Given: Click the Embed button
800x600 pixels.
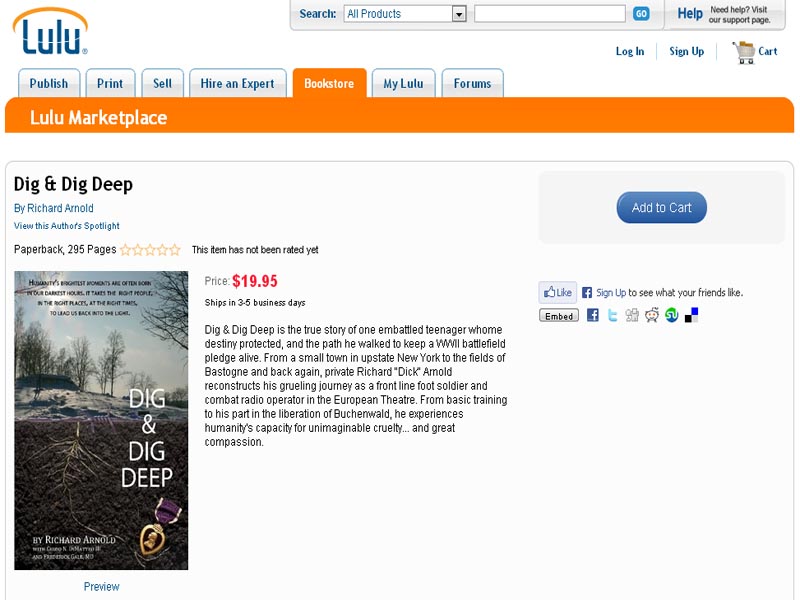Looking at the screenshot, I should (x=559, y=316).
